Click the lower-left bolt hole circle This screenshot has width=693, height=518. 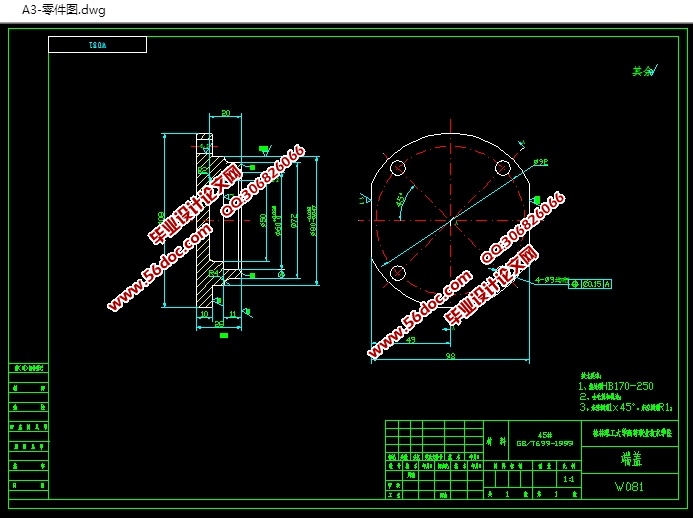[397, 272]
